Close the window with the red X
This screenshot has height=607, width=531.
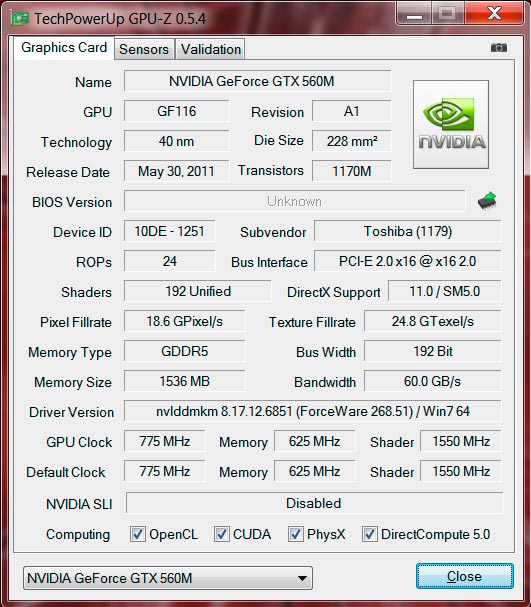pyautogui.click(x=495, y=14)
